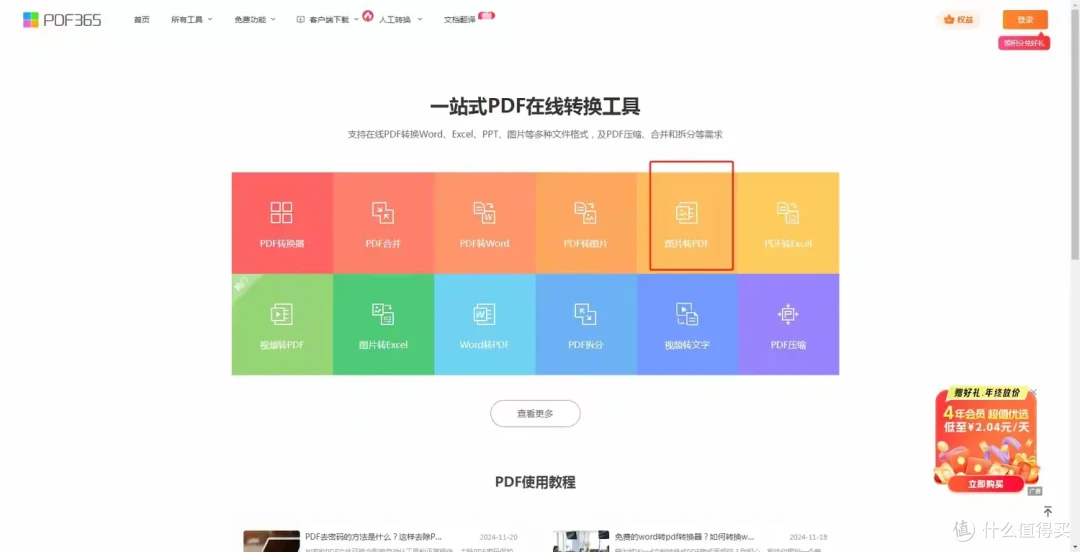Select the PDF拆分 tool tile
Screen dimensions: 1080x552
pyautogui.click(x=586, y=325)
